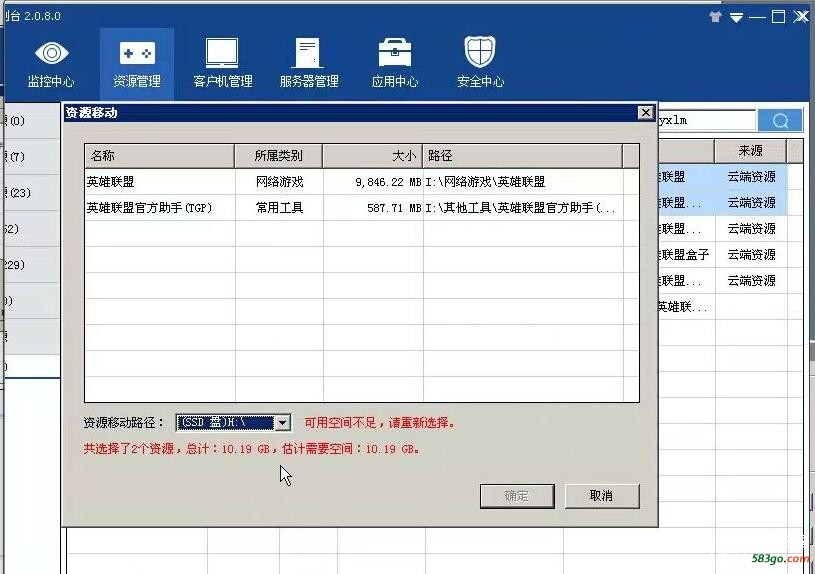This screenshot has width=815, height=574.
Task: Select sidebar category ending 29)
Action: coord(31,265)
